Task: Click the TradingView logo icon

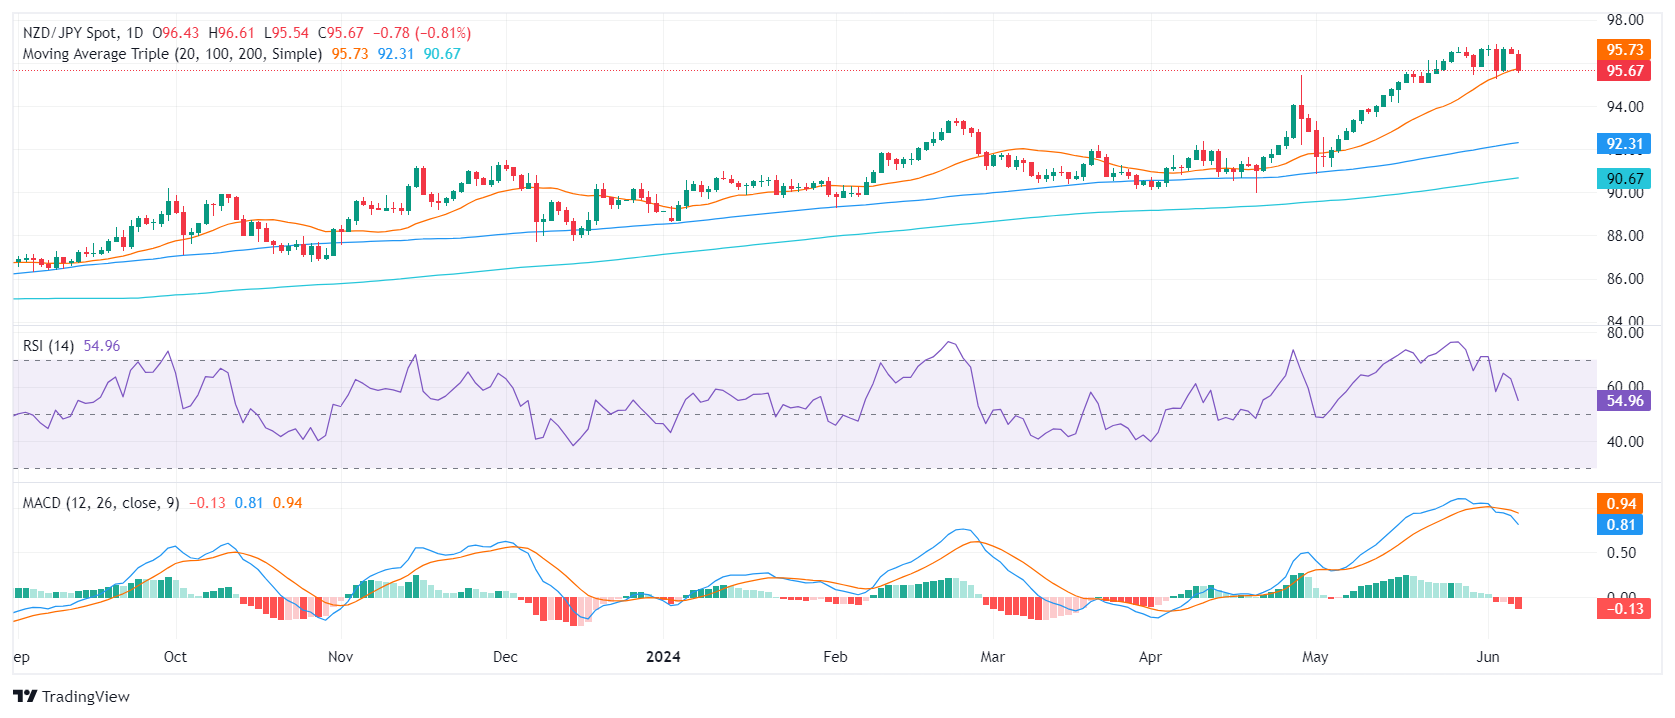Action: pyautogui.click(x=25, y=697)
